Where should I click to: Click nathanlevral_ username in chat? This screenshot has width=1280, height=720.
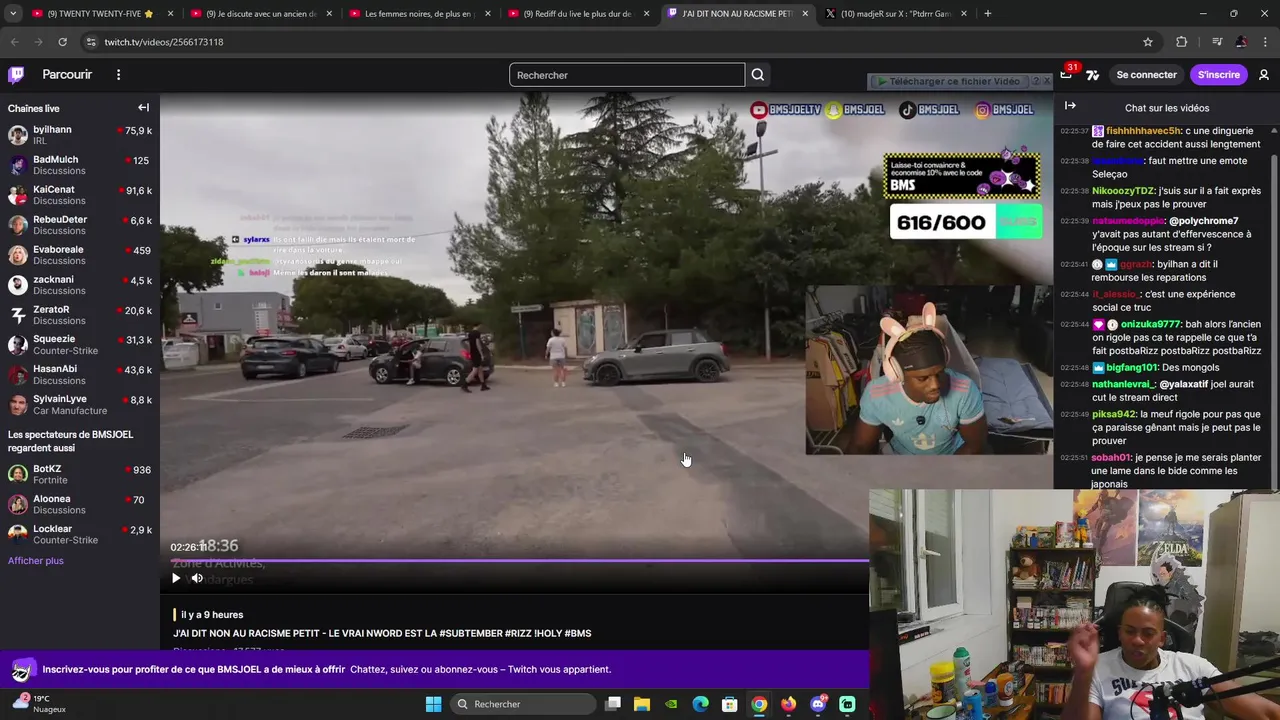tap(1124, 384)
